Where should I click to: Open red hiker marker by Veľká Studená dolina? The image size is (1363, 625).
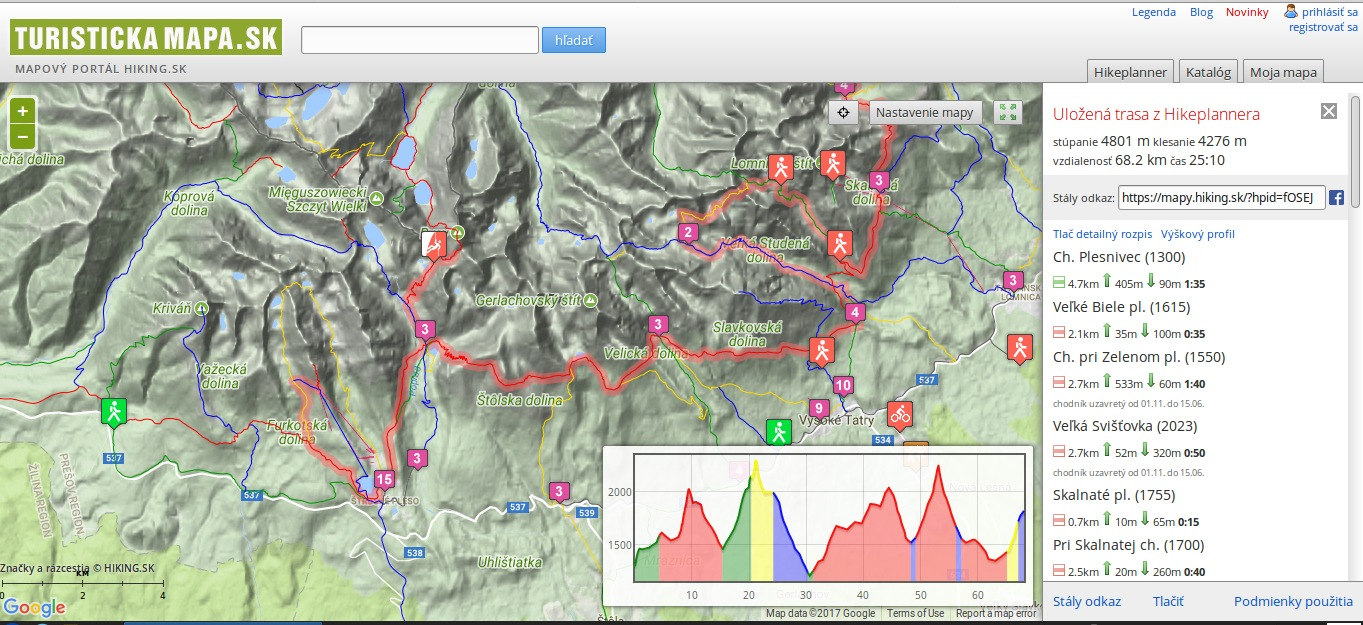tap(839, 243)
